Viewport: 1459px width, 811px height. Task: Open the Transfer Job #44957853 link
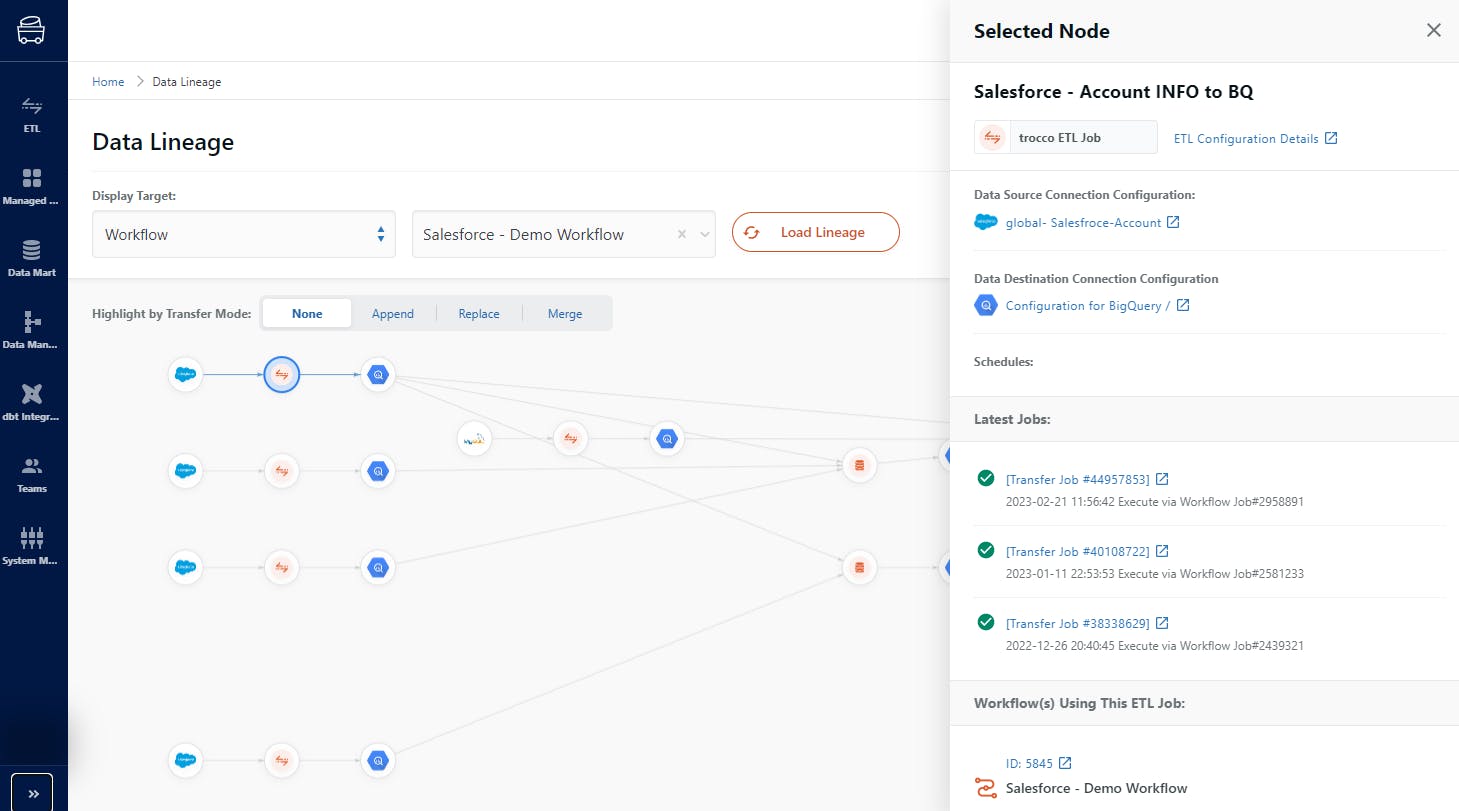pyautogui.click(x=1078, y=479)
